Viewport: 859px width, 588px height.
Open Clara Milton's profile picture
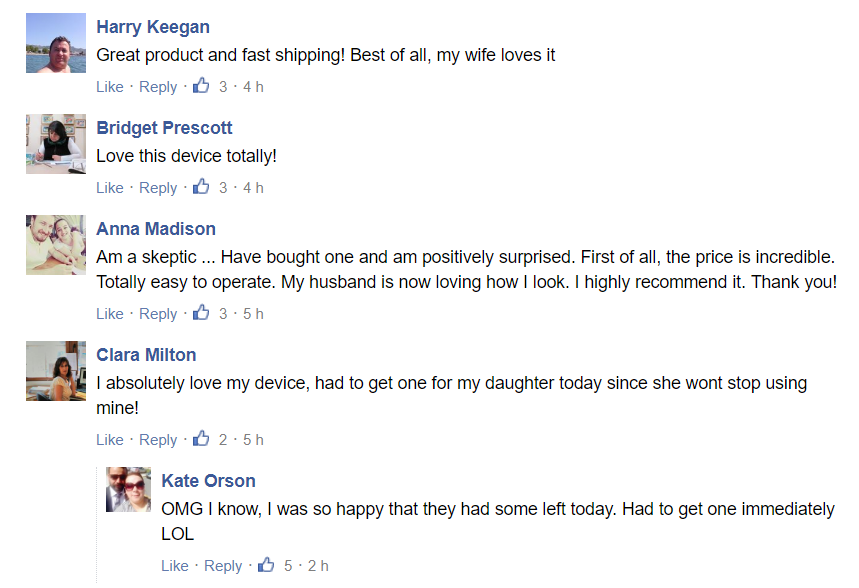click(56, 371)
